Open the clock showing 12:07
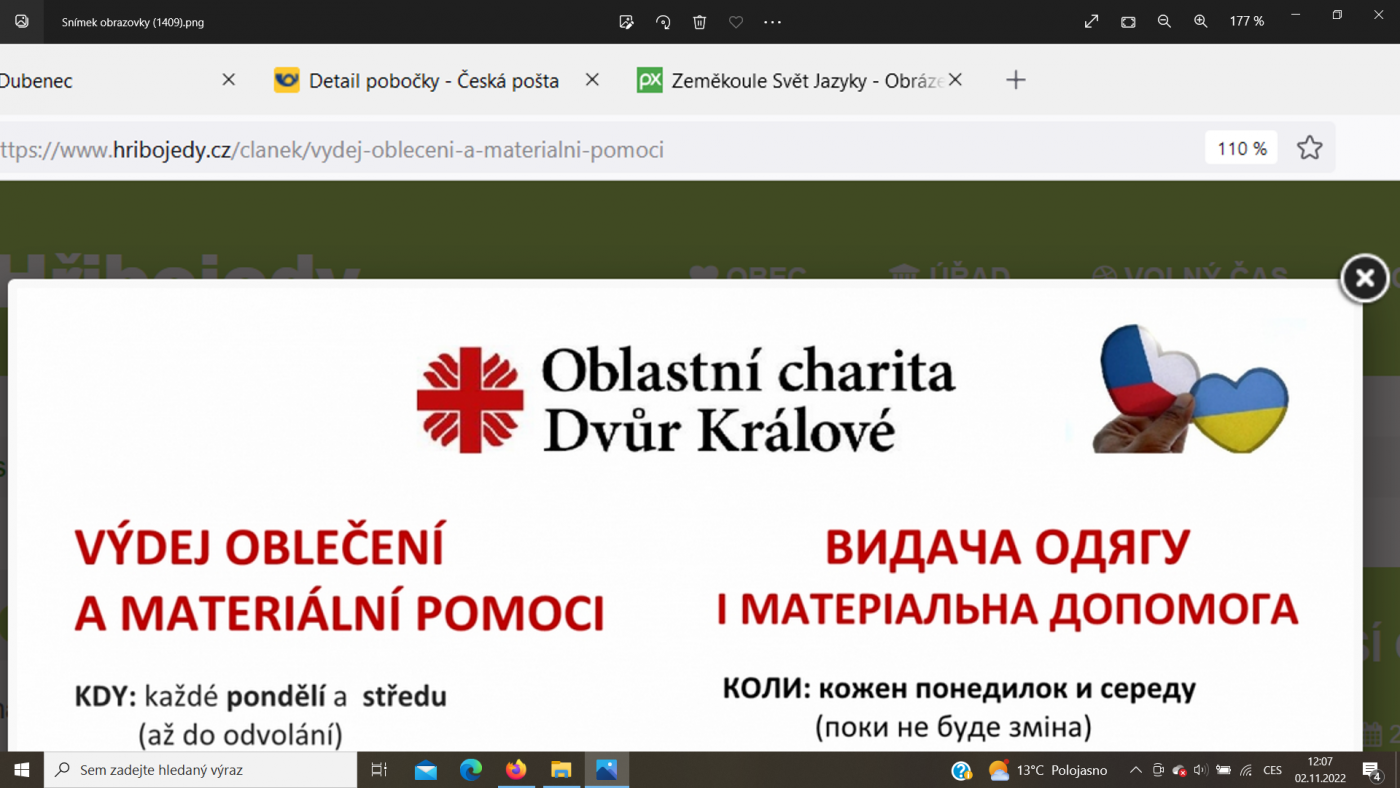Viewport: 1400px width, 788px height. point(1320,770)
